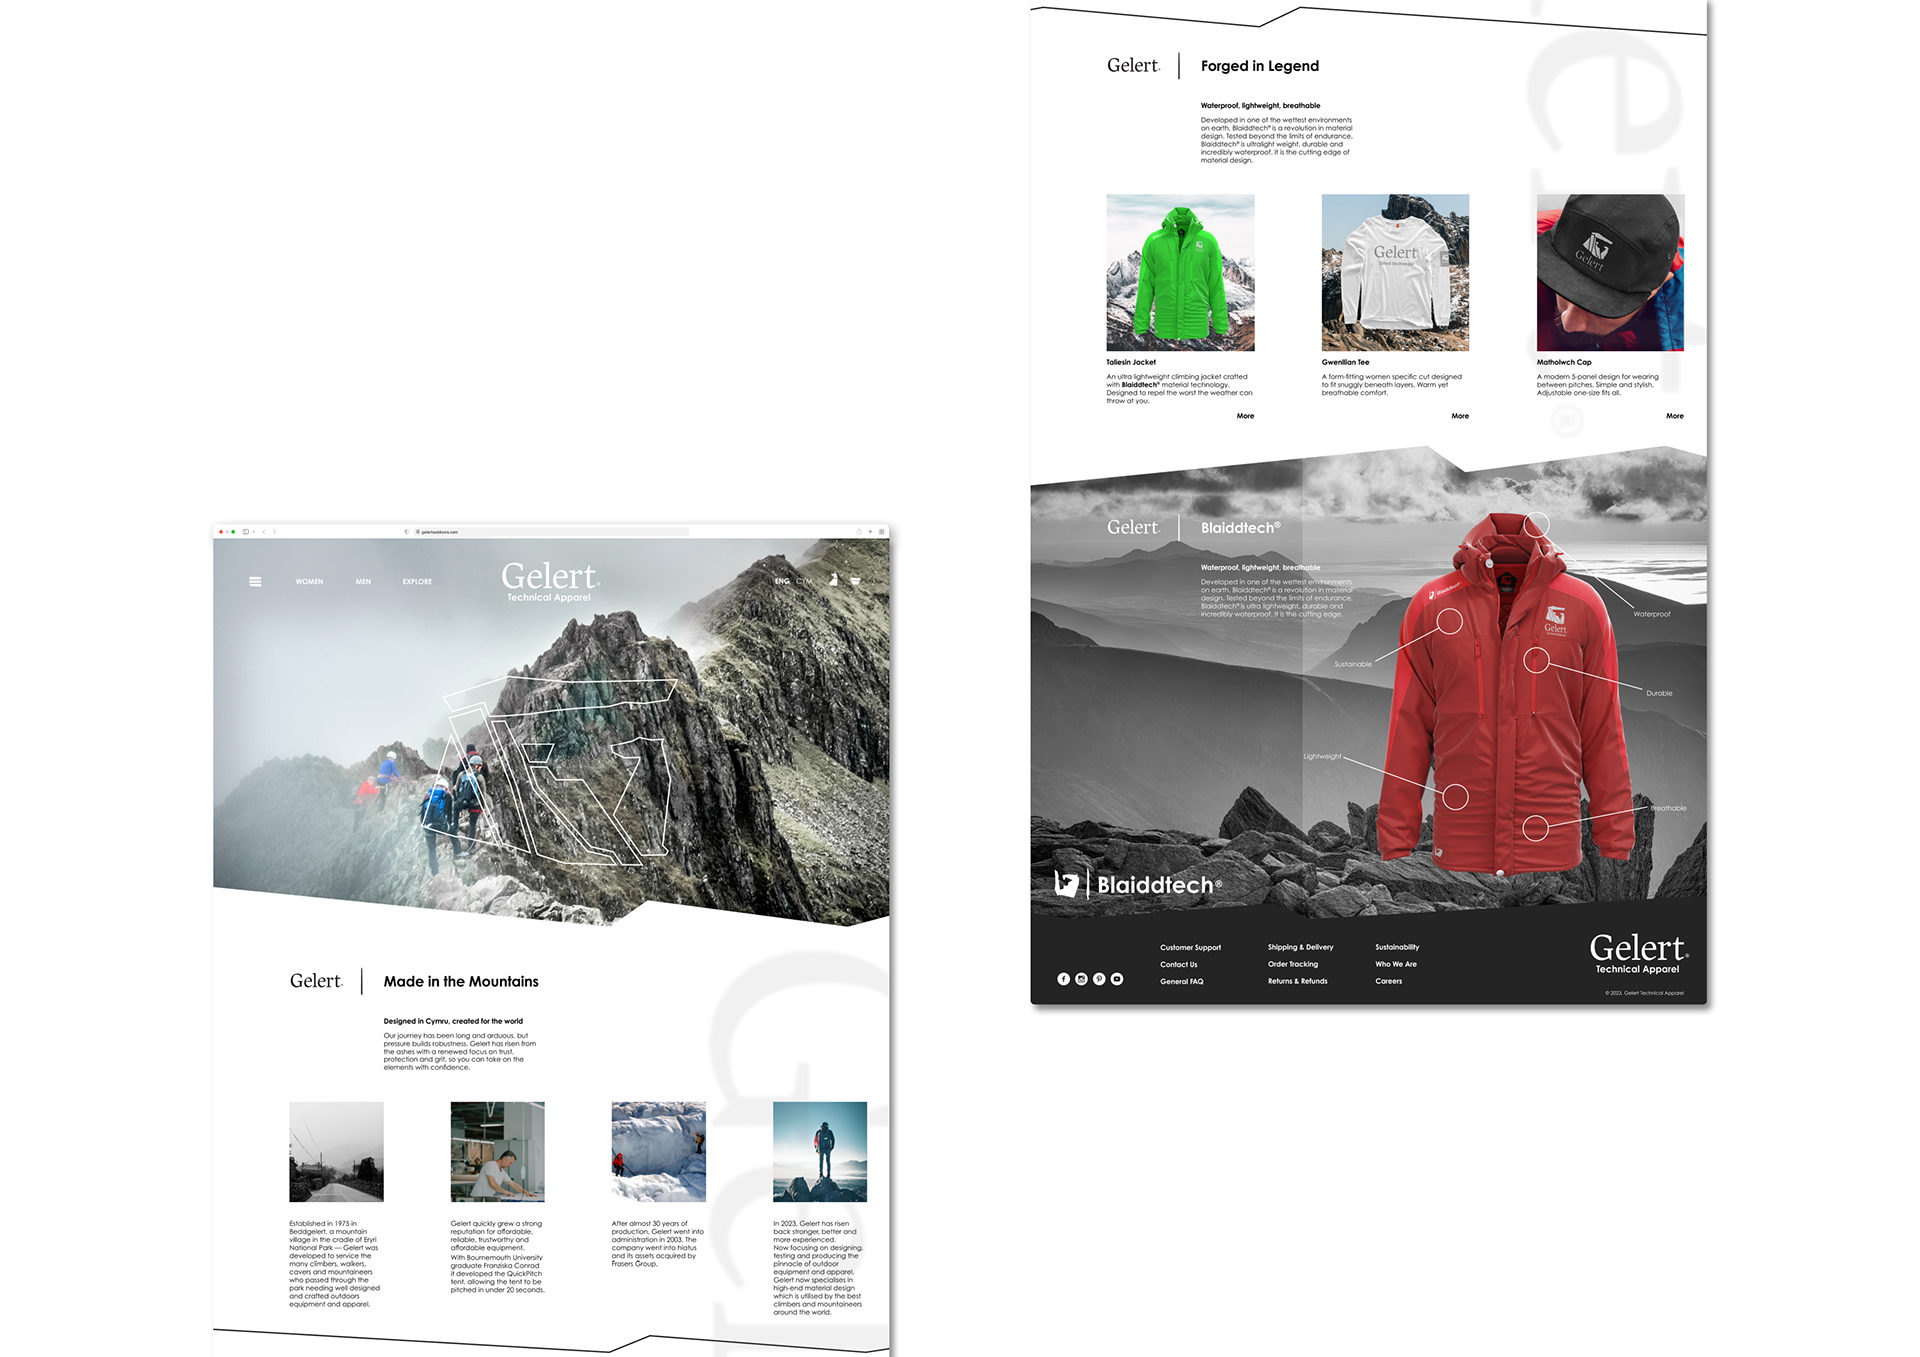Open the Order Tracking footer link

[x=1293, y=964]
